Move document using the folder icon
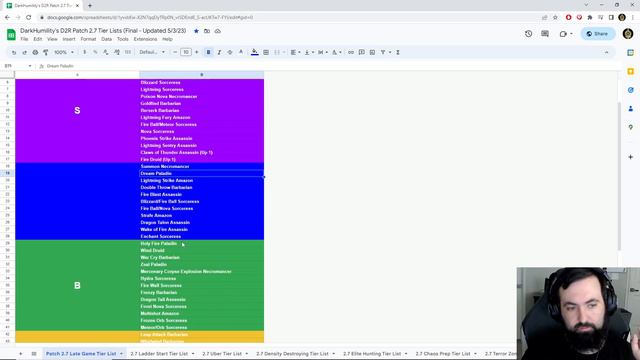640x360 pixels. click(x=207, y=31)
